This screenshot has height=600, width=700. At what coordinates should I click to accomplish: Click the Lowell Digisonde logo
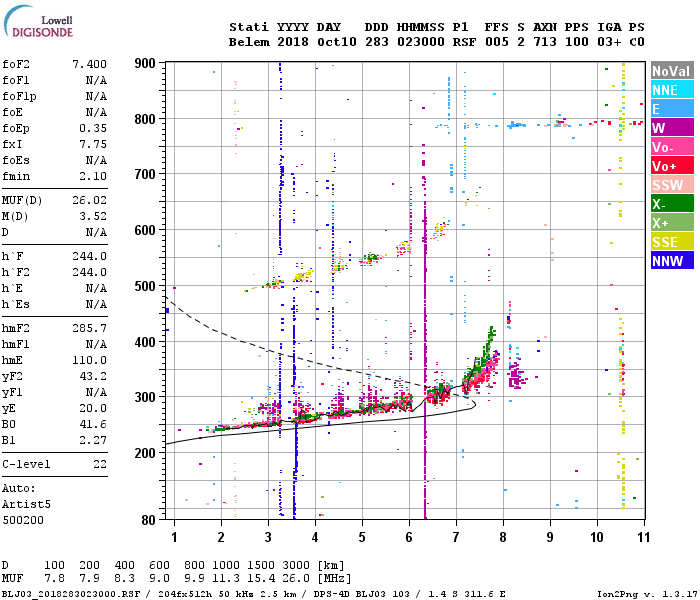tap(38, 22)
